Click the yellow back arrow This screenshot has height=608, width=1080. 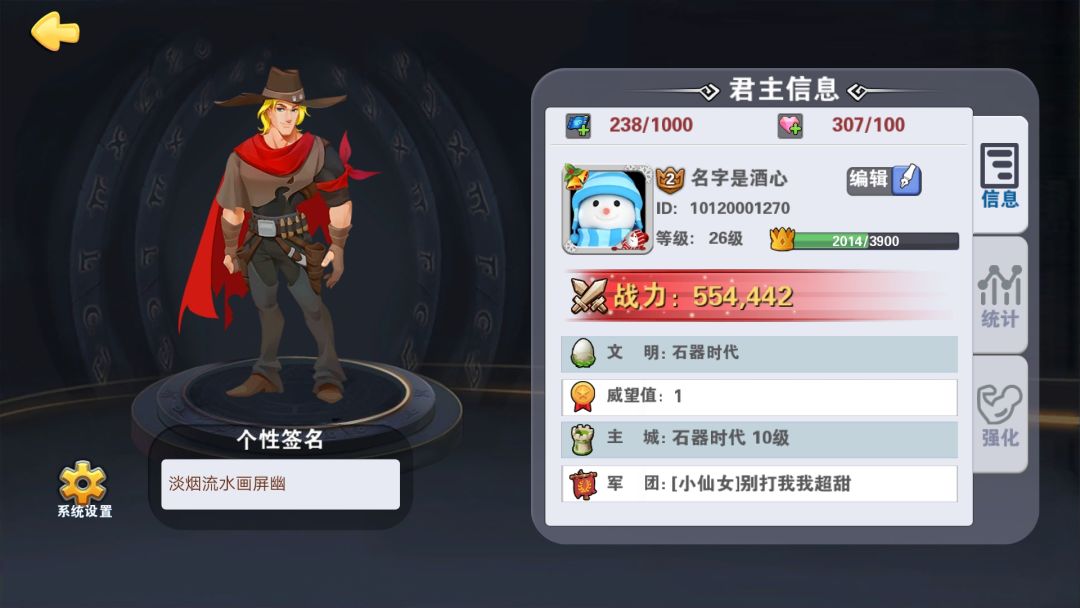(55, 31)
